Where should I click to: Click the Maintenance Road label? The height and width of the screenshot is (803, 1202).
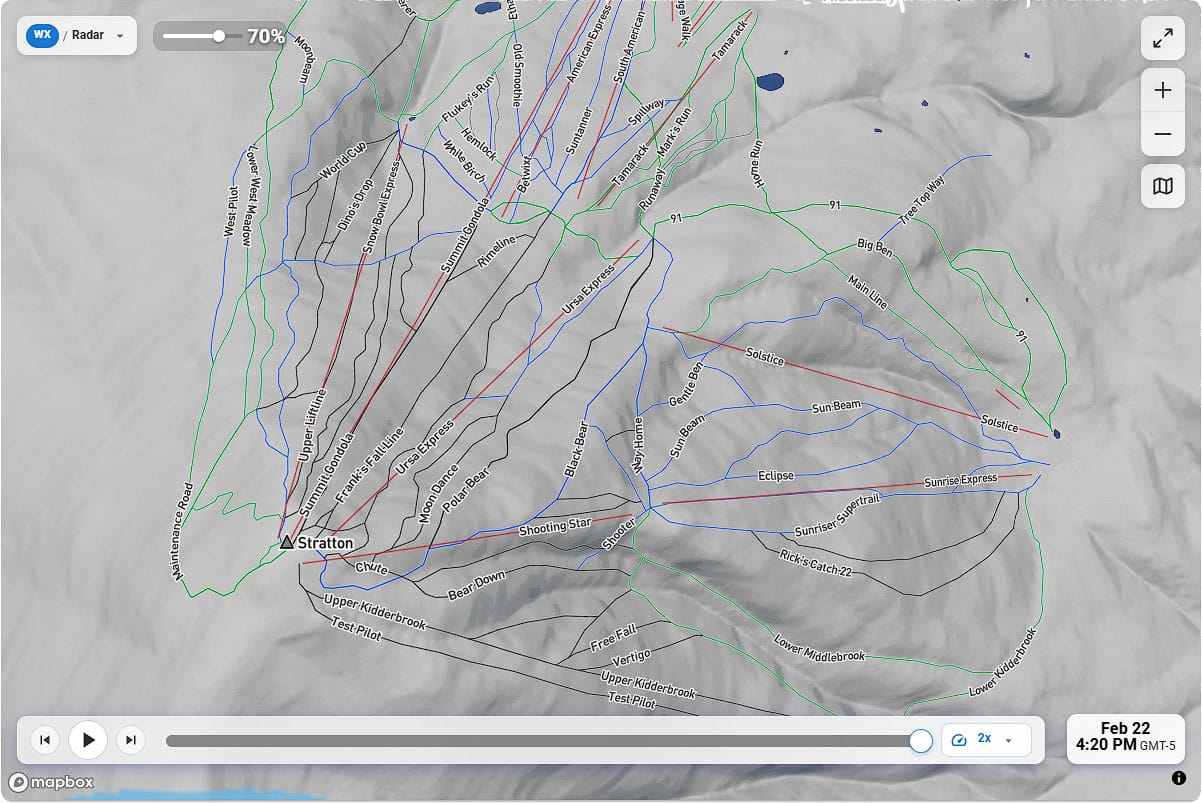[181, 530]
